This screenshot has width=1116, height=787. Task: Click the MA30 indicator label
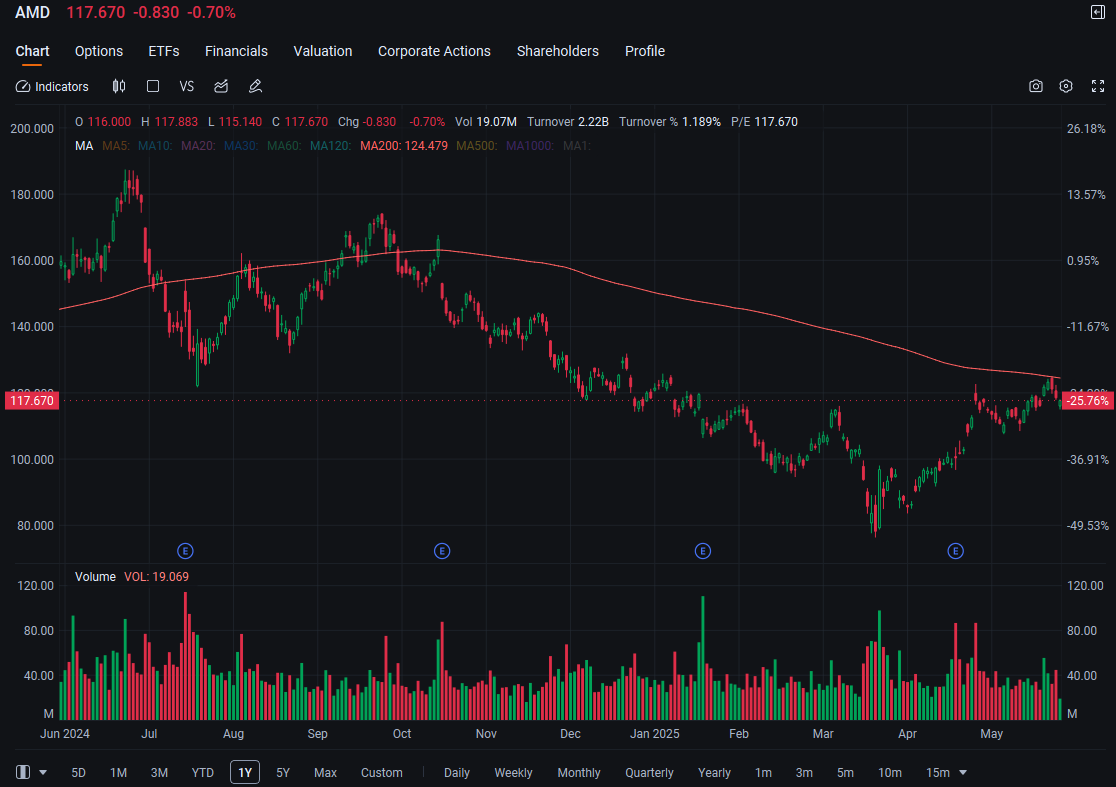pyautogui.click(x=241, y=145)
